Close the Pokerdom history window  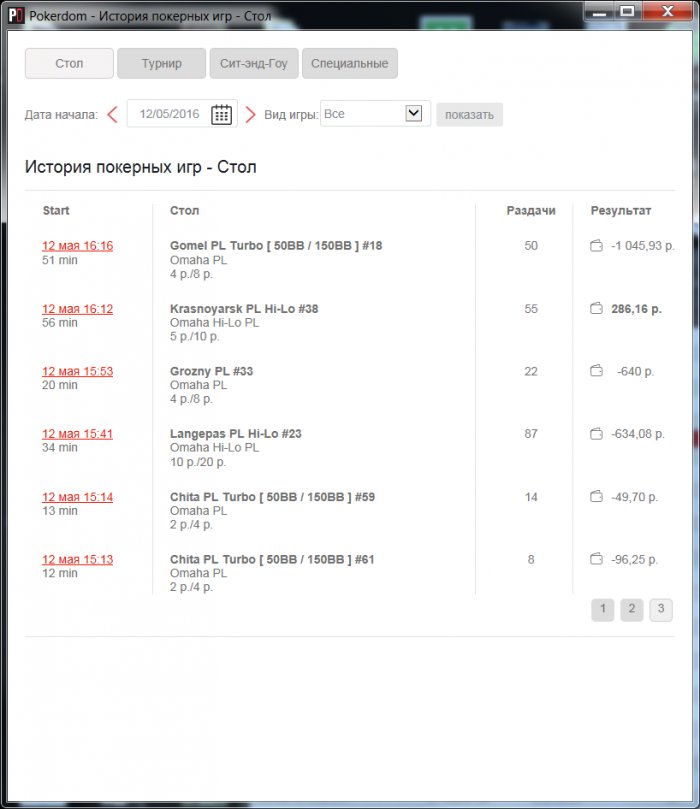tap(668, 12)
